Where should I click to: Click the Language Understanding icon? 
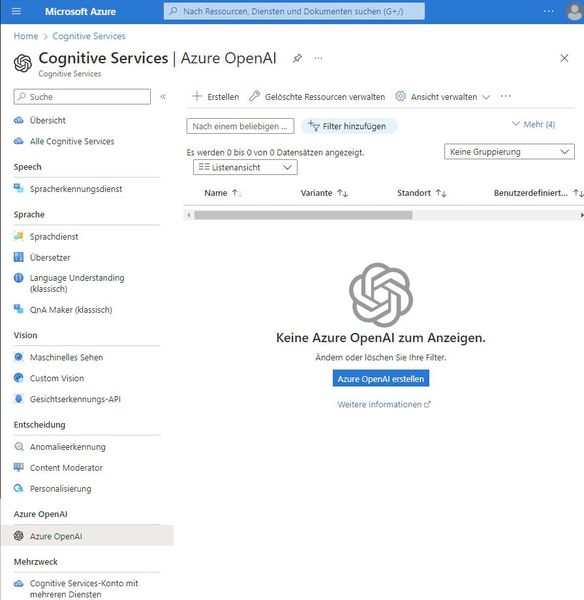(18, 278)
